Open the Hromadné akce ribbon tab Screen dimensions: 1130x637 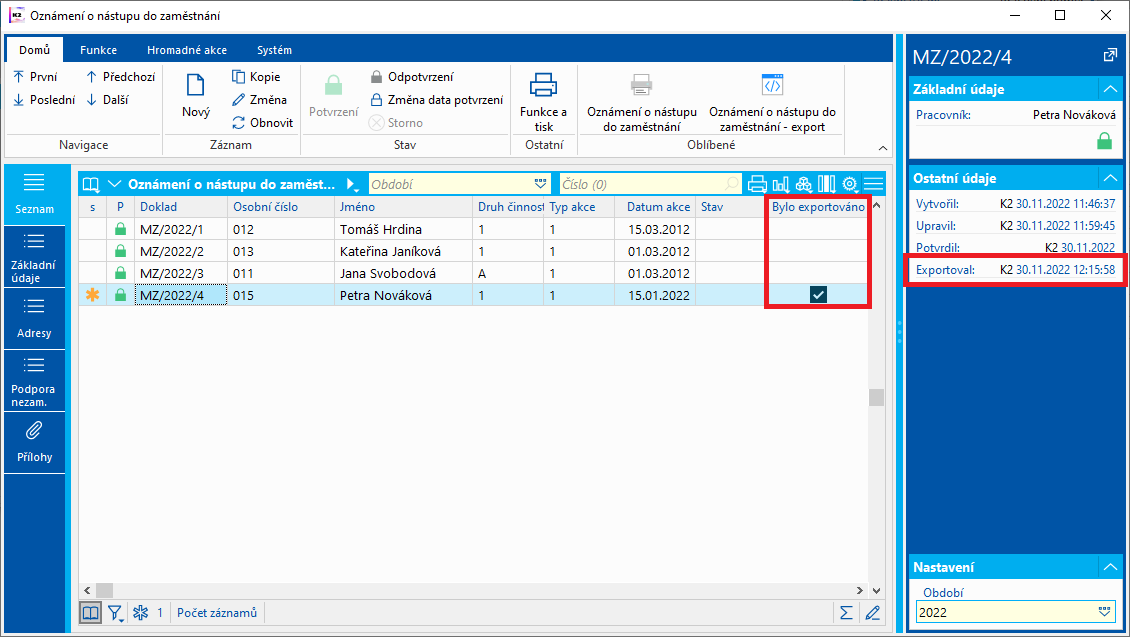[186, 50]
